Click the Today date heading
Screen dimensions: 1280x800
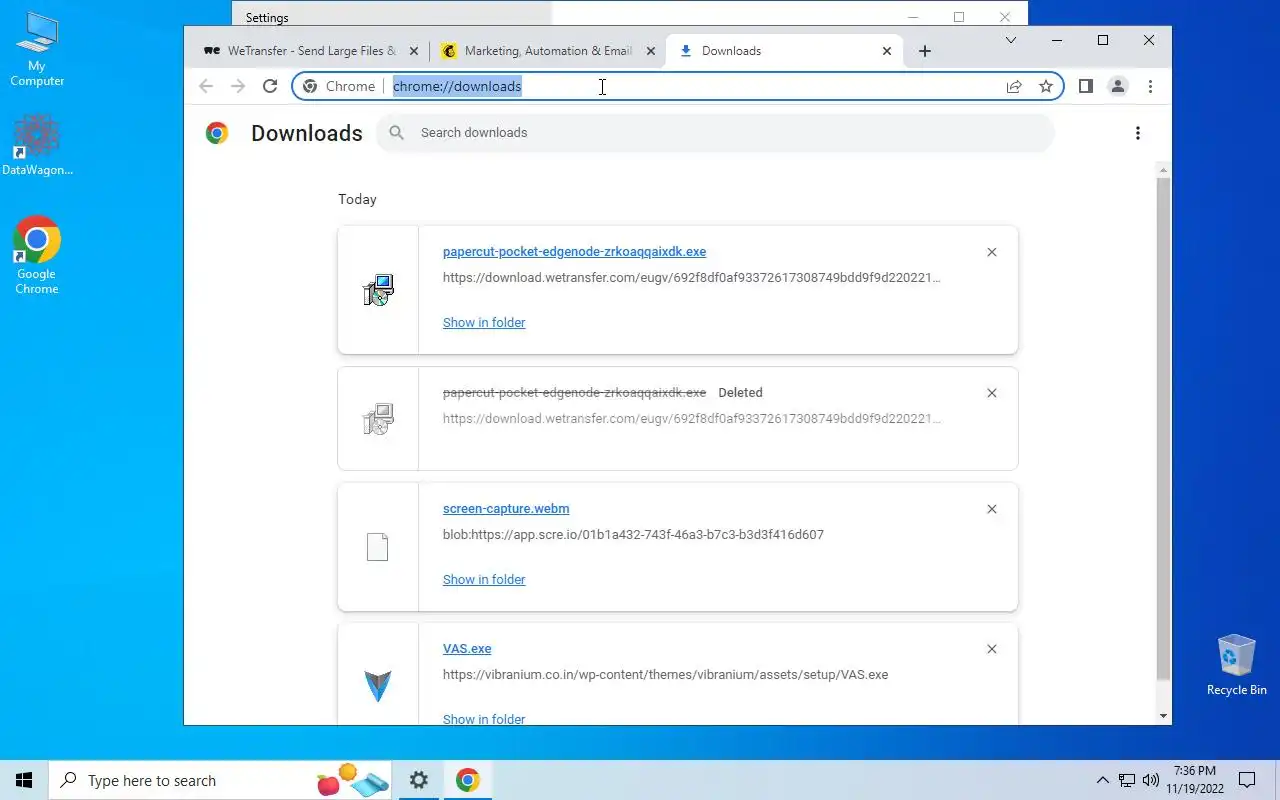click(357, 199)
